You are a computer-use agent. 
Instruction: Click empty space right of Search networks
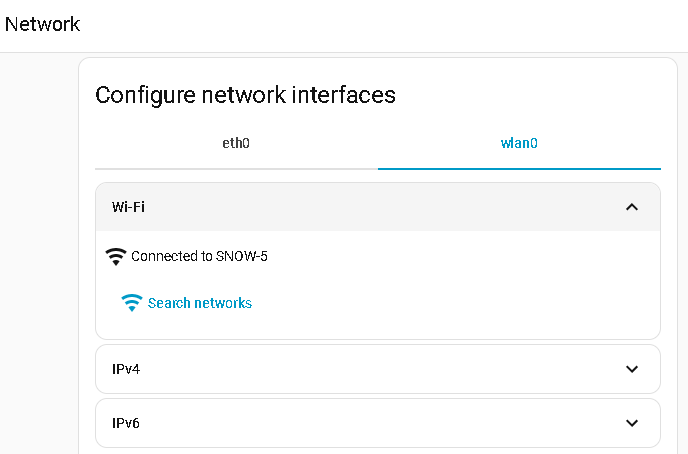pyautogui.click(x=450, y=303)
